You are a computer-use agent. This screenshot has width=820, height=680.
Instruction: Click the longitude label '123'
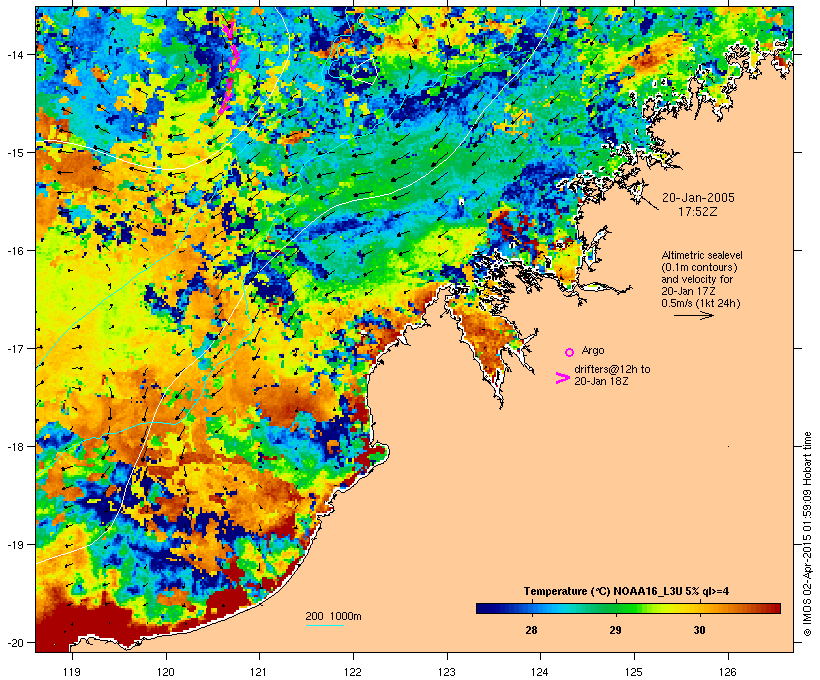coord(447,672)
